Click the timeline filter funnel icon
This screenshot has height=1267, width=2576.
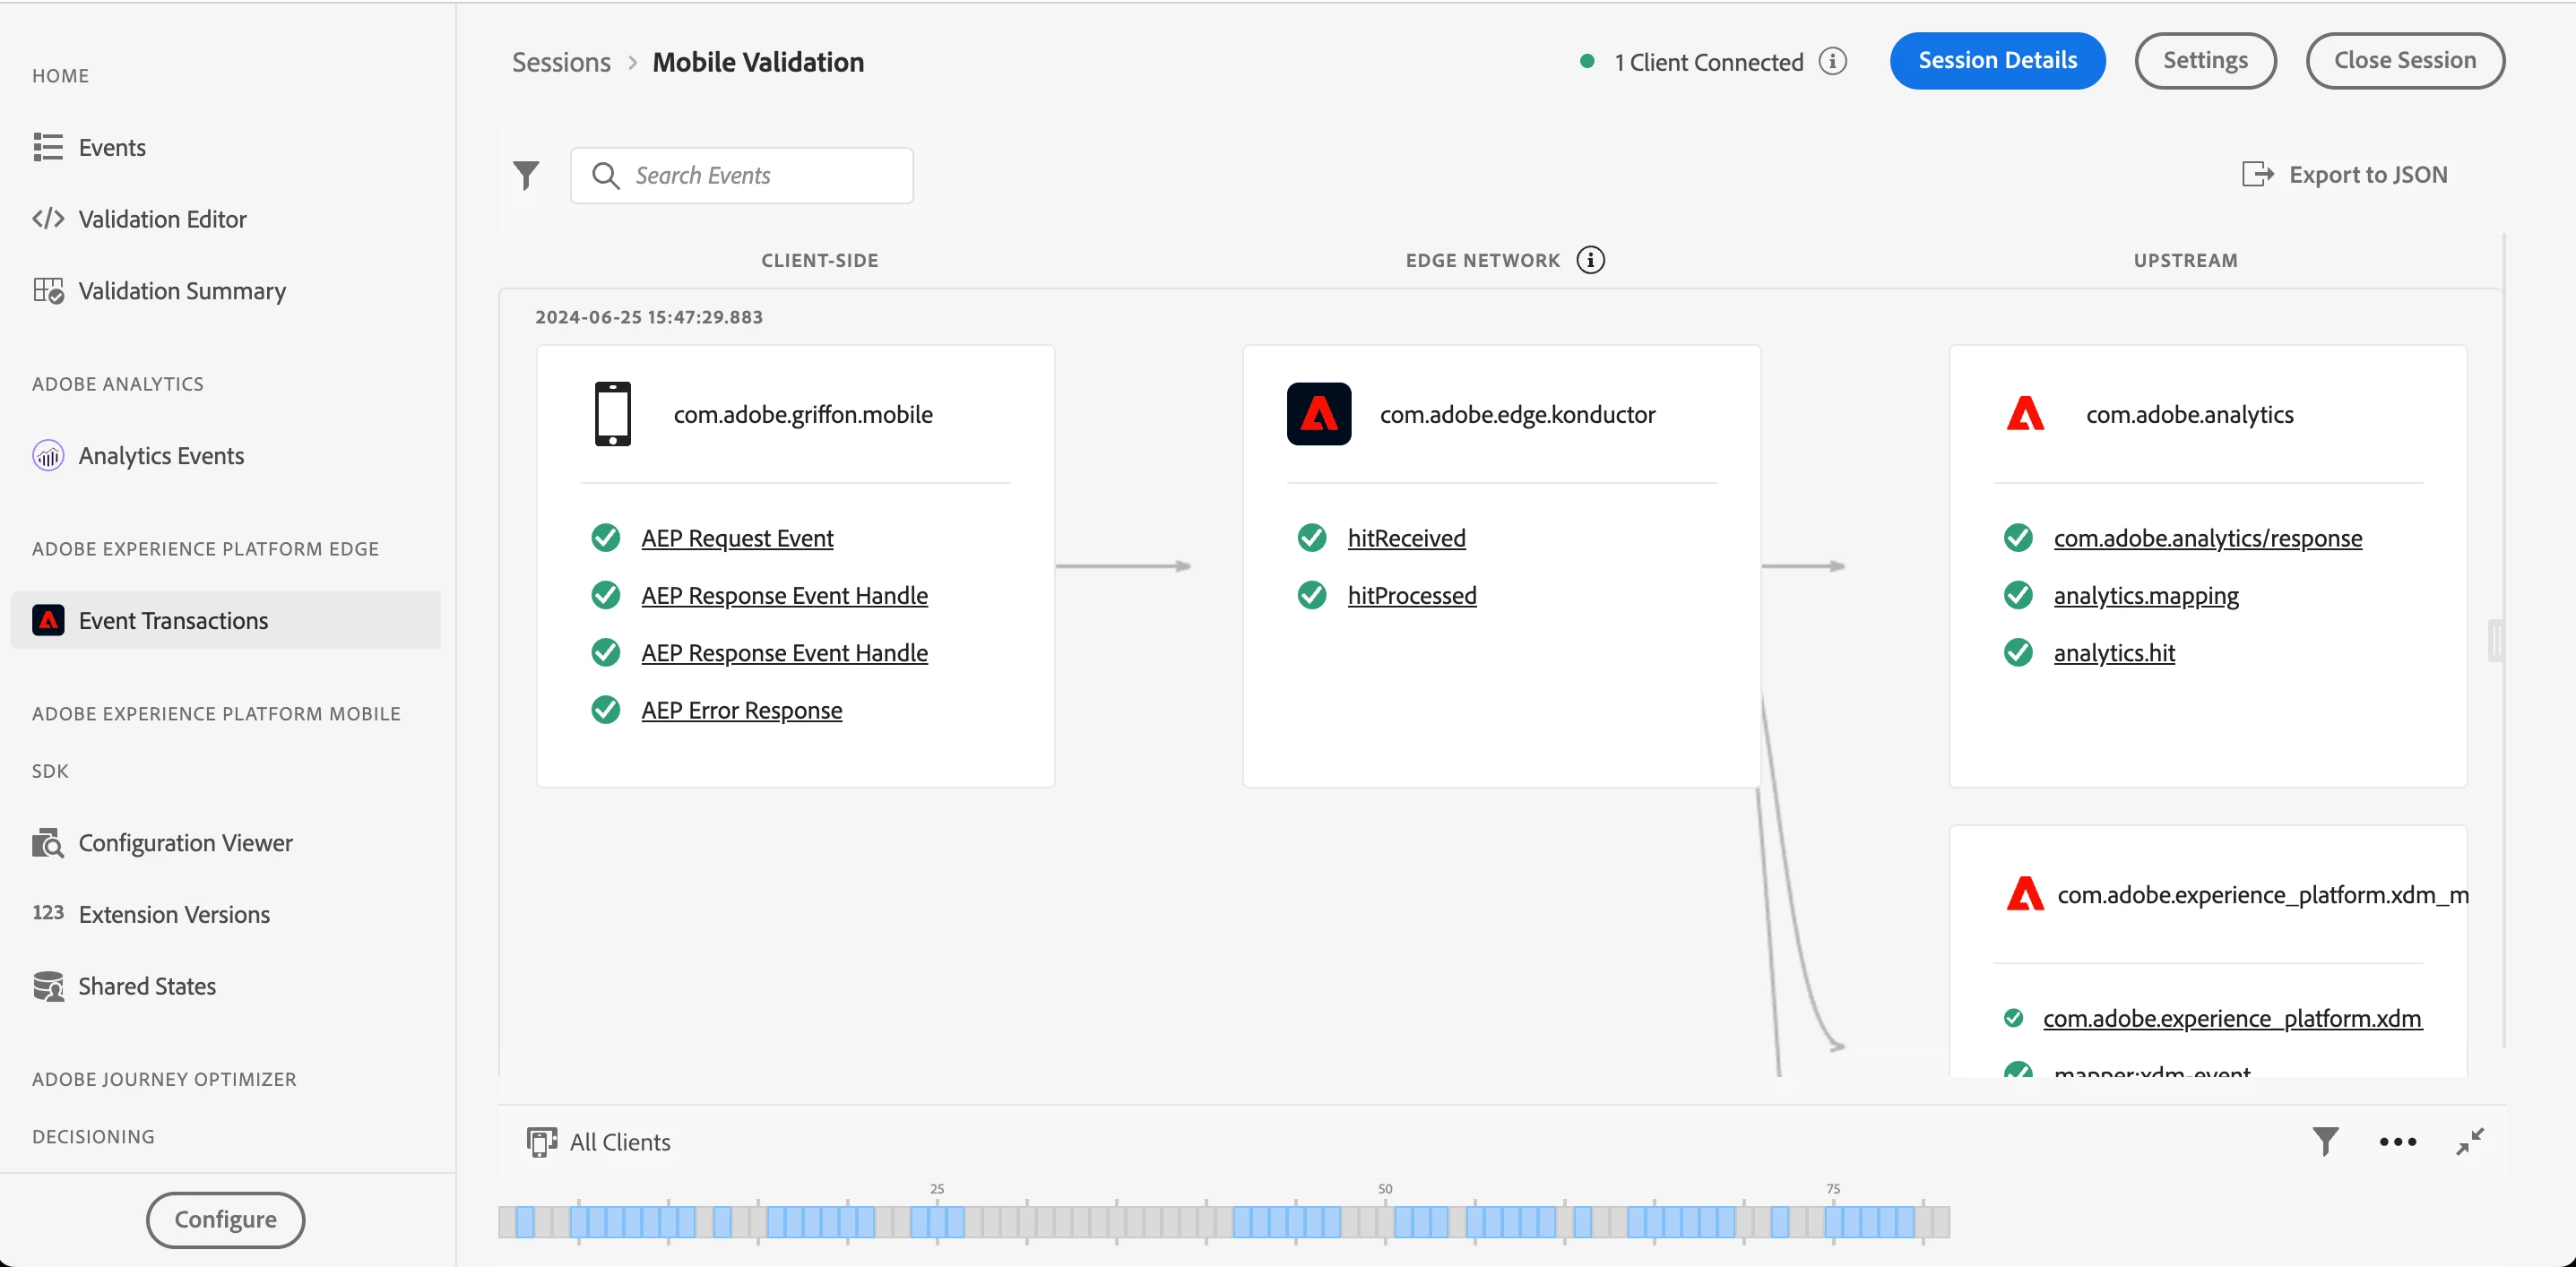tap(2325, 1141)
